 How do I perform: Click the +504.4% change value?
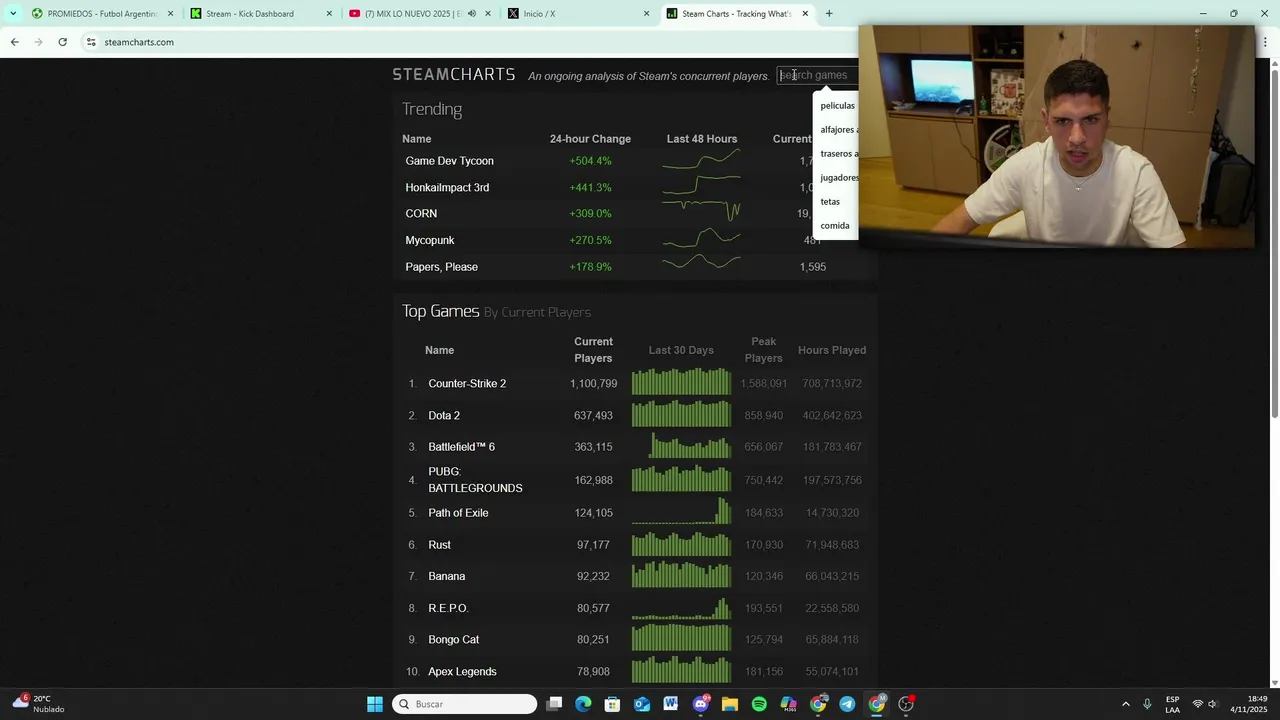(590, 161)
